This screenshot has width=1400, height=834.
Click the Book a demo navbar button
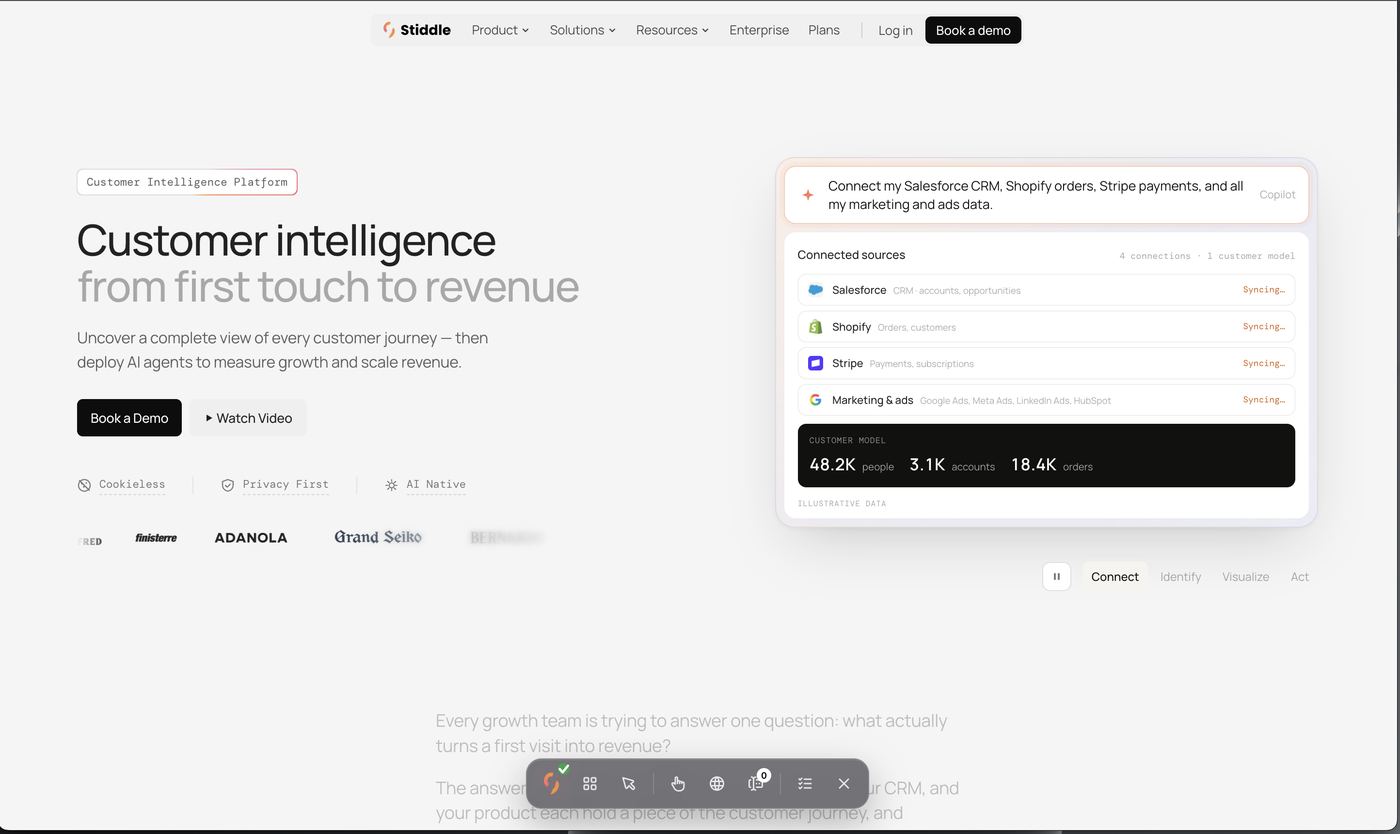pyautogui.click(x=973, y=30)
